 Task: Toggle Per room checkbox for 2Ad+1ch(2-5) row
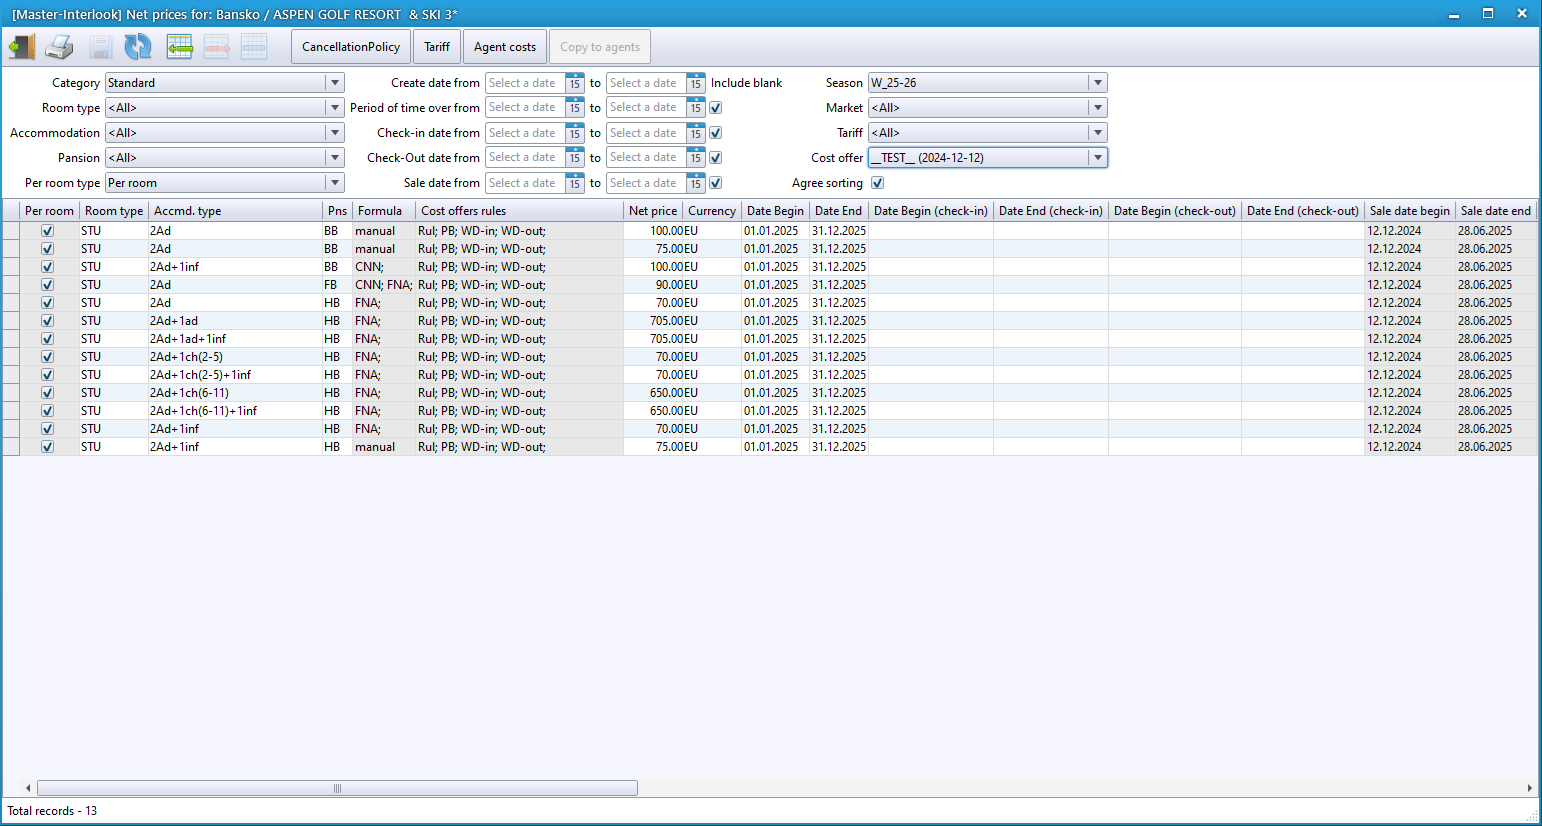[47, 357]
